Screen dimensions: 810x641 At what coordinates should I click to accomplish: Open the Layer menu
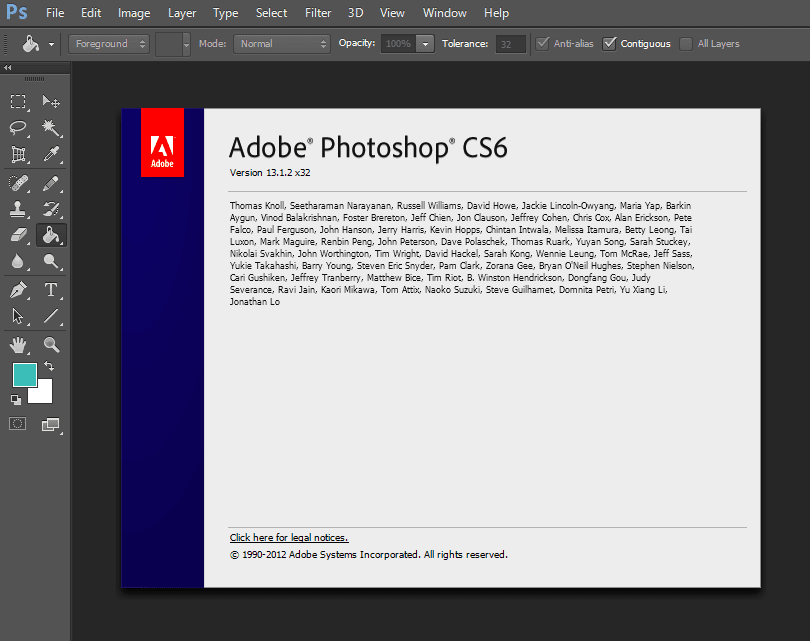point(182,13)
